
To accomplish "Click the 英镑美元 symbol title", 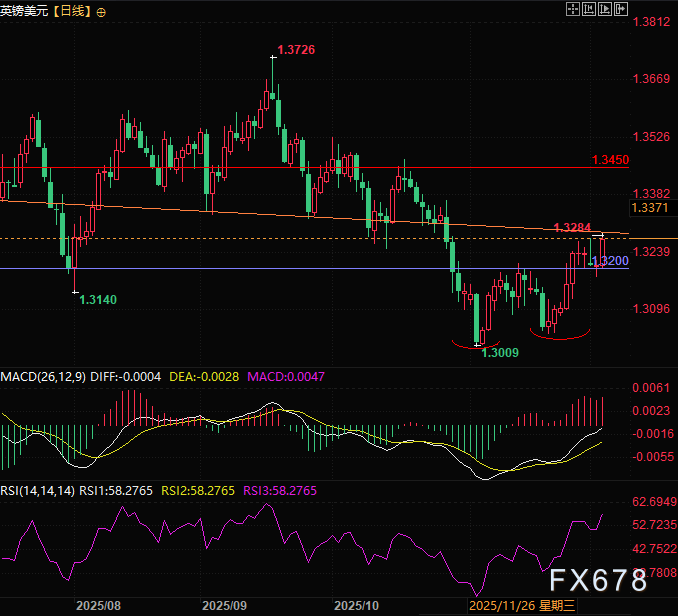I will (x=25, y=11).
